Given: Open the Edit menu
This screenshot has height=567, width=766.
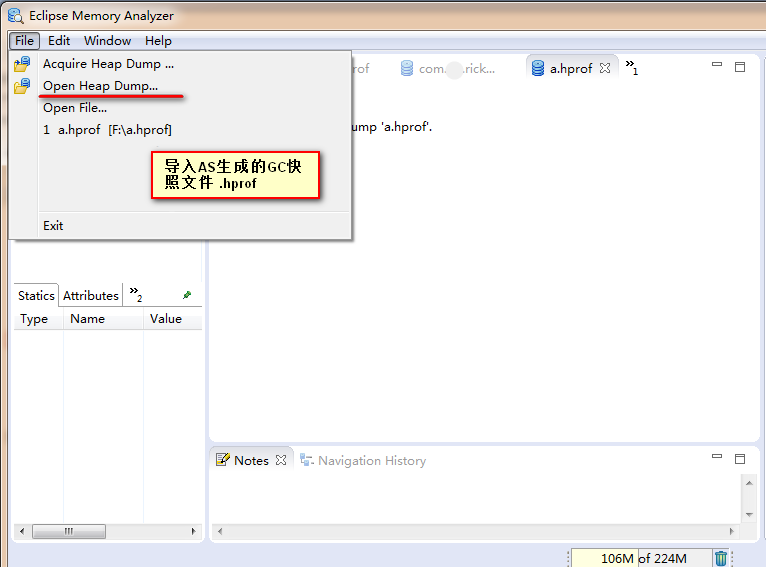Looking at the screenshot, I should click(x=59, y=41).
